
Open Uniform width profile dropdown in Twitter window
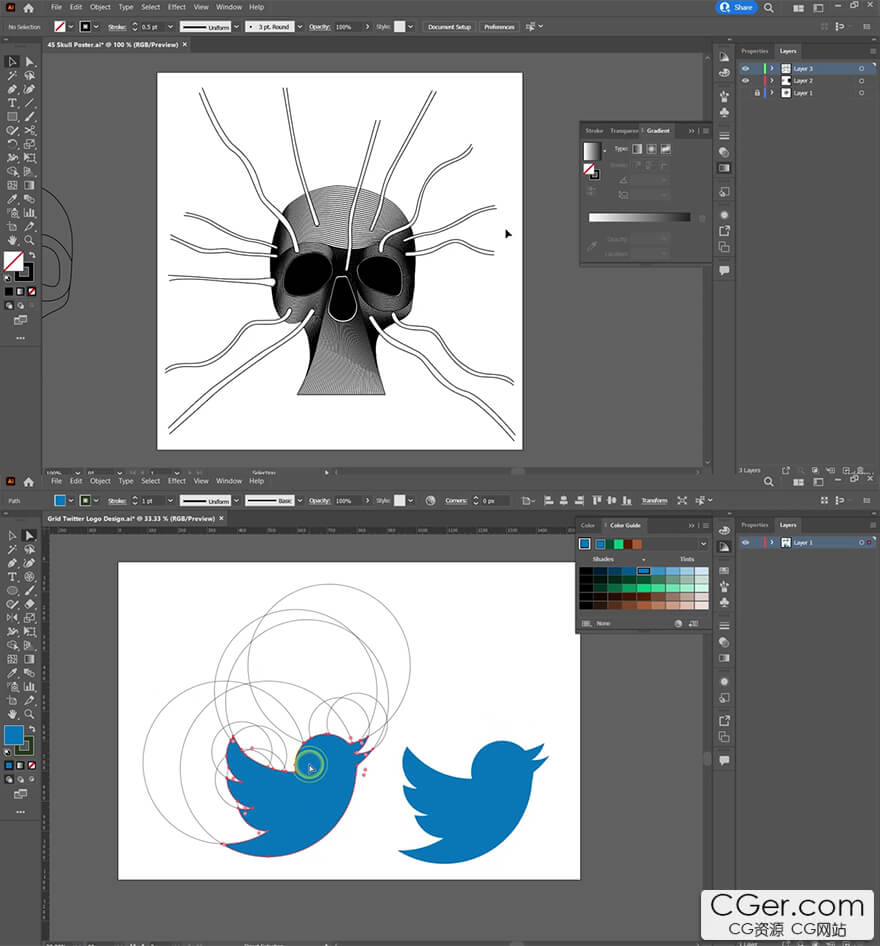tap(236, 501)
